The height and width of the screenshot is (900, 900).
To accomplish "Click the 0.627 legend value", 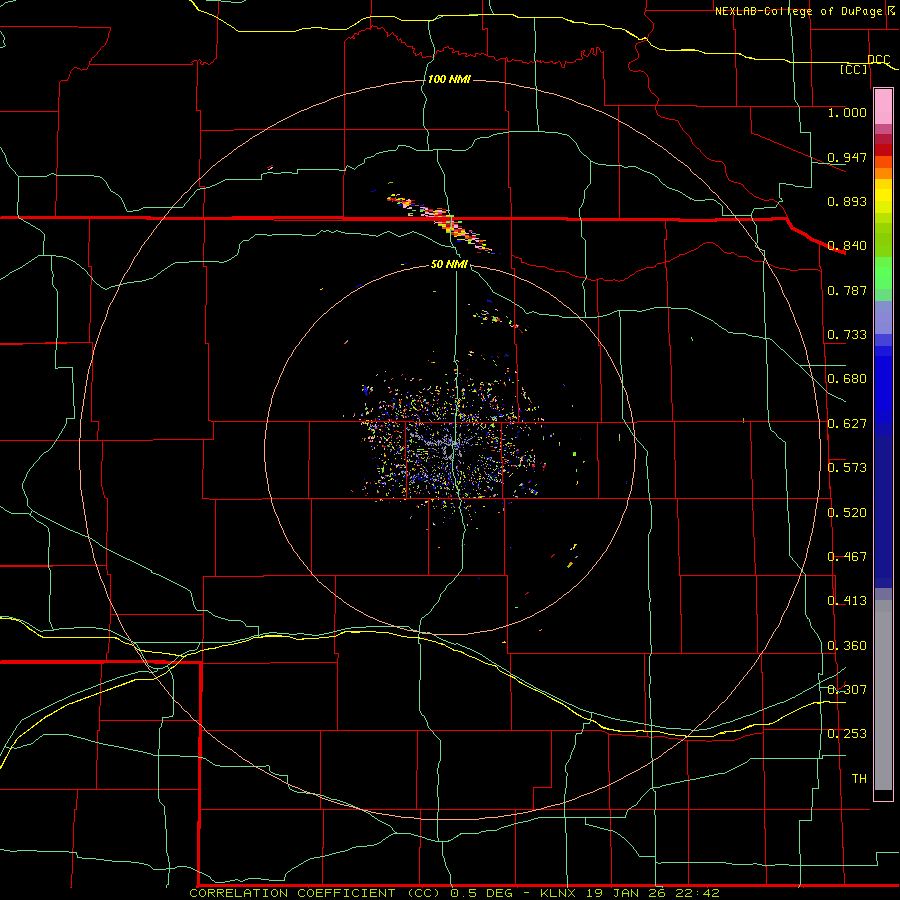I will click(x=847, y=423).
